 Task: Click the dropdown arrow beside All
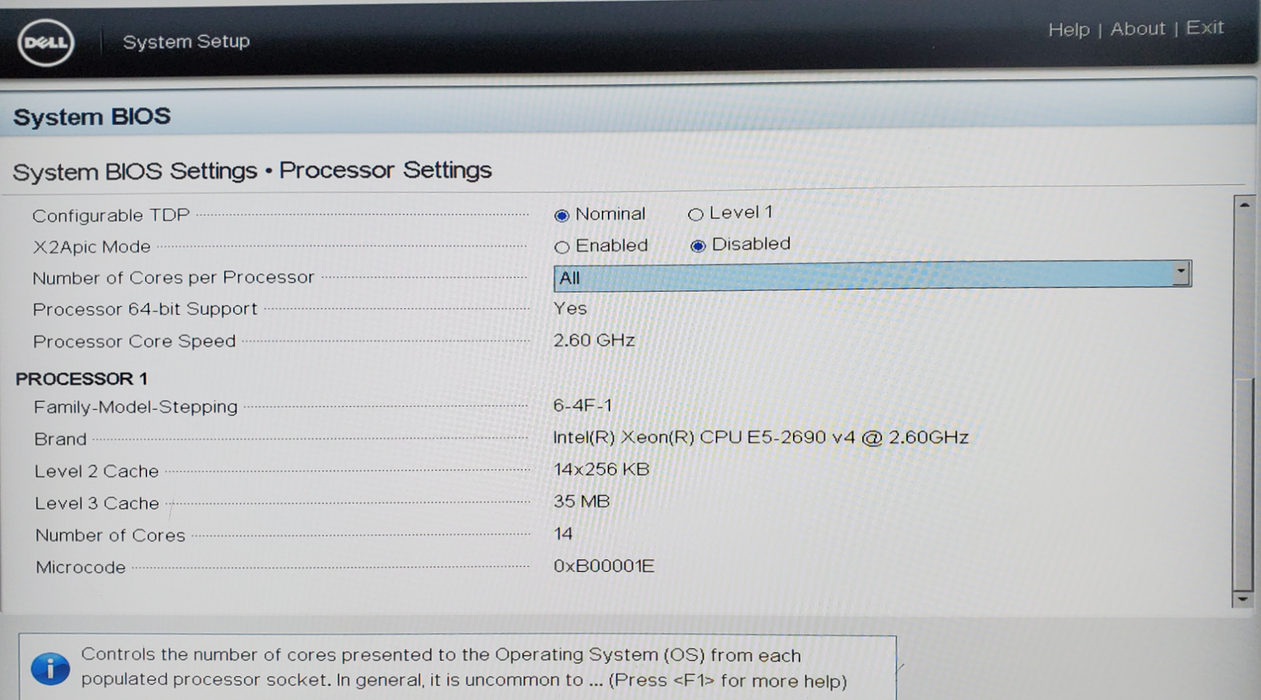1182,272
